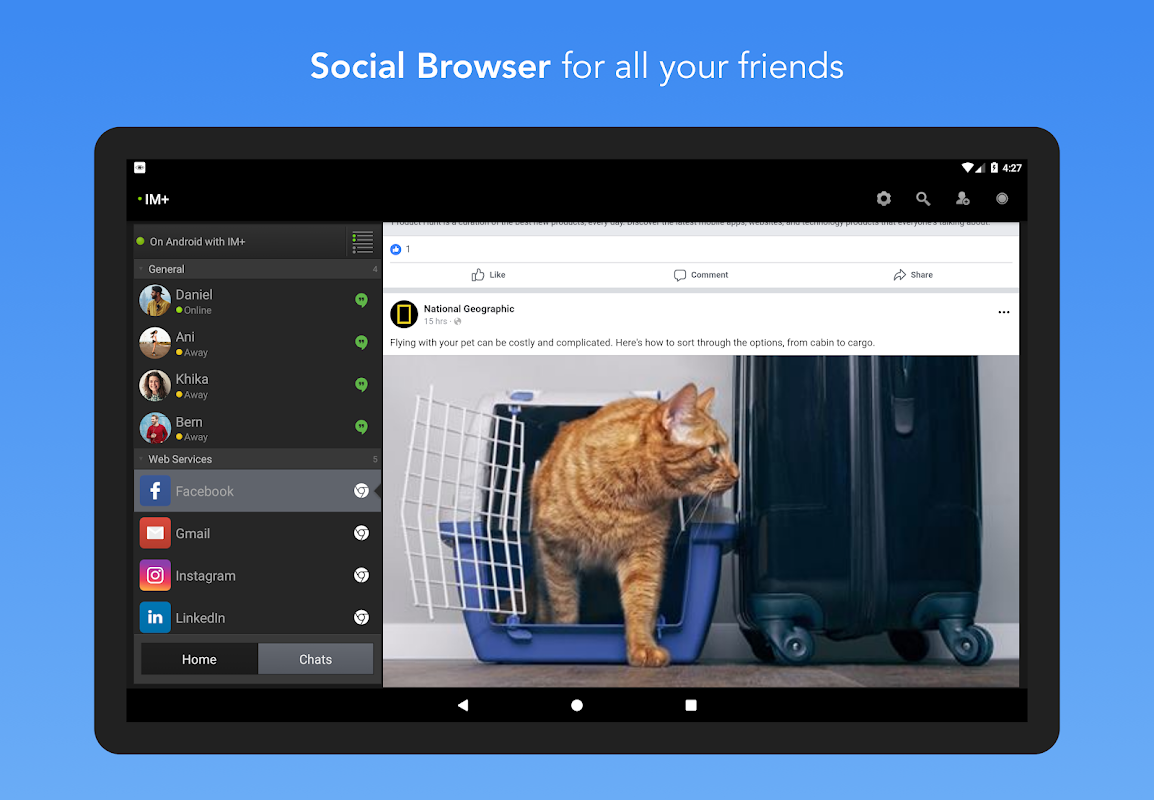Click Hangouts icon next to Bern

coord(361,426)
